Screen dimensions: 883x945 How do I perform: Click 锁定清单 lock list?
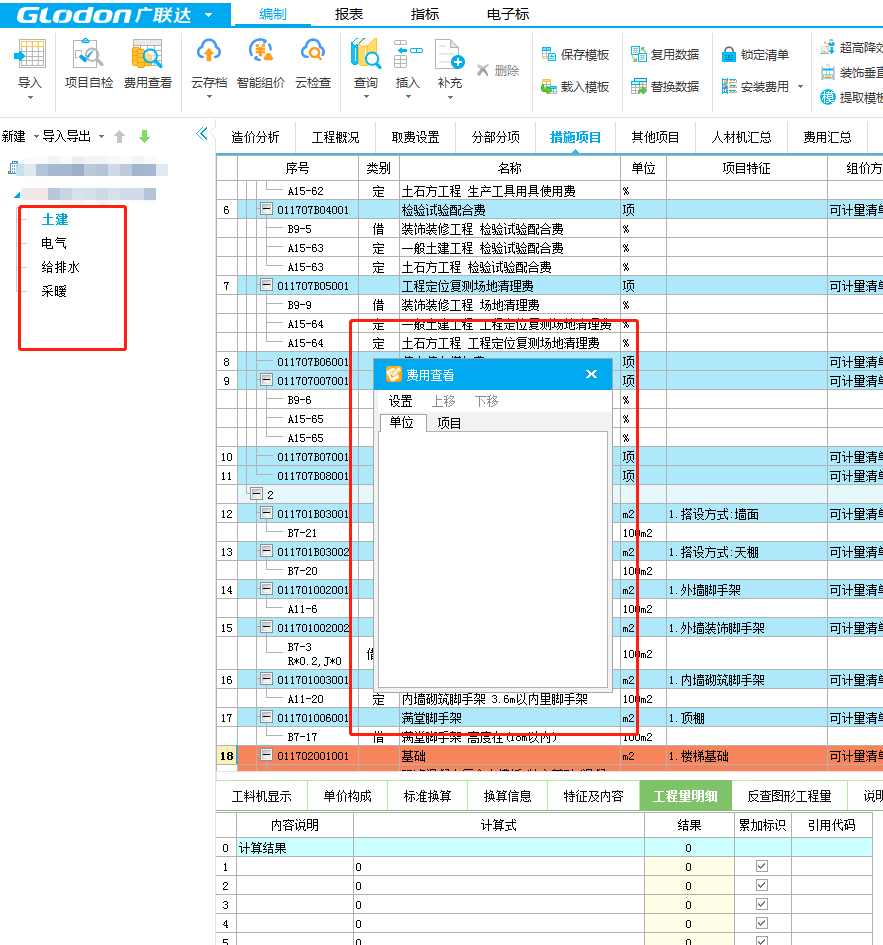[x=755, y=55]
